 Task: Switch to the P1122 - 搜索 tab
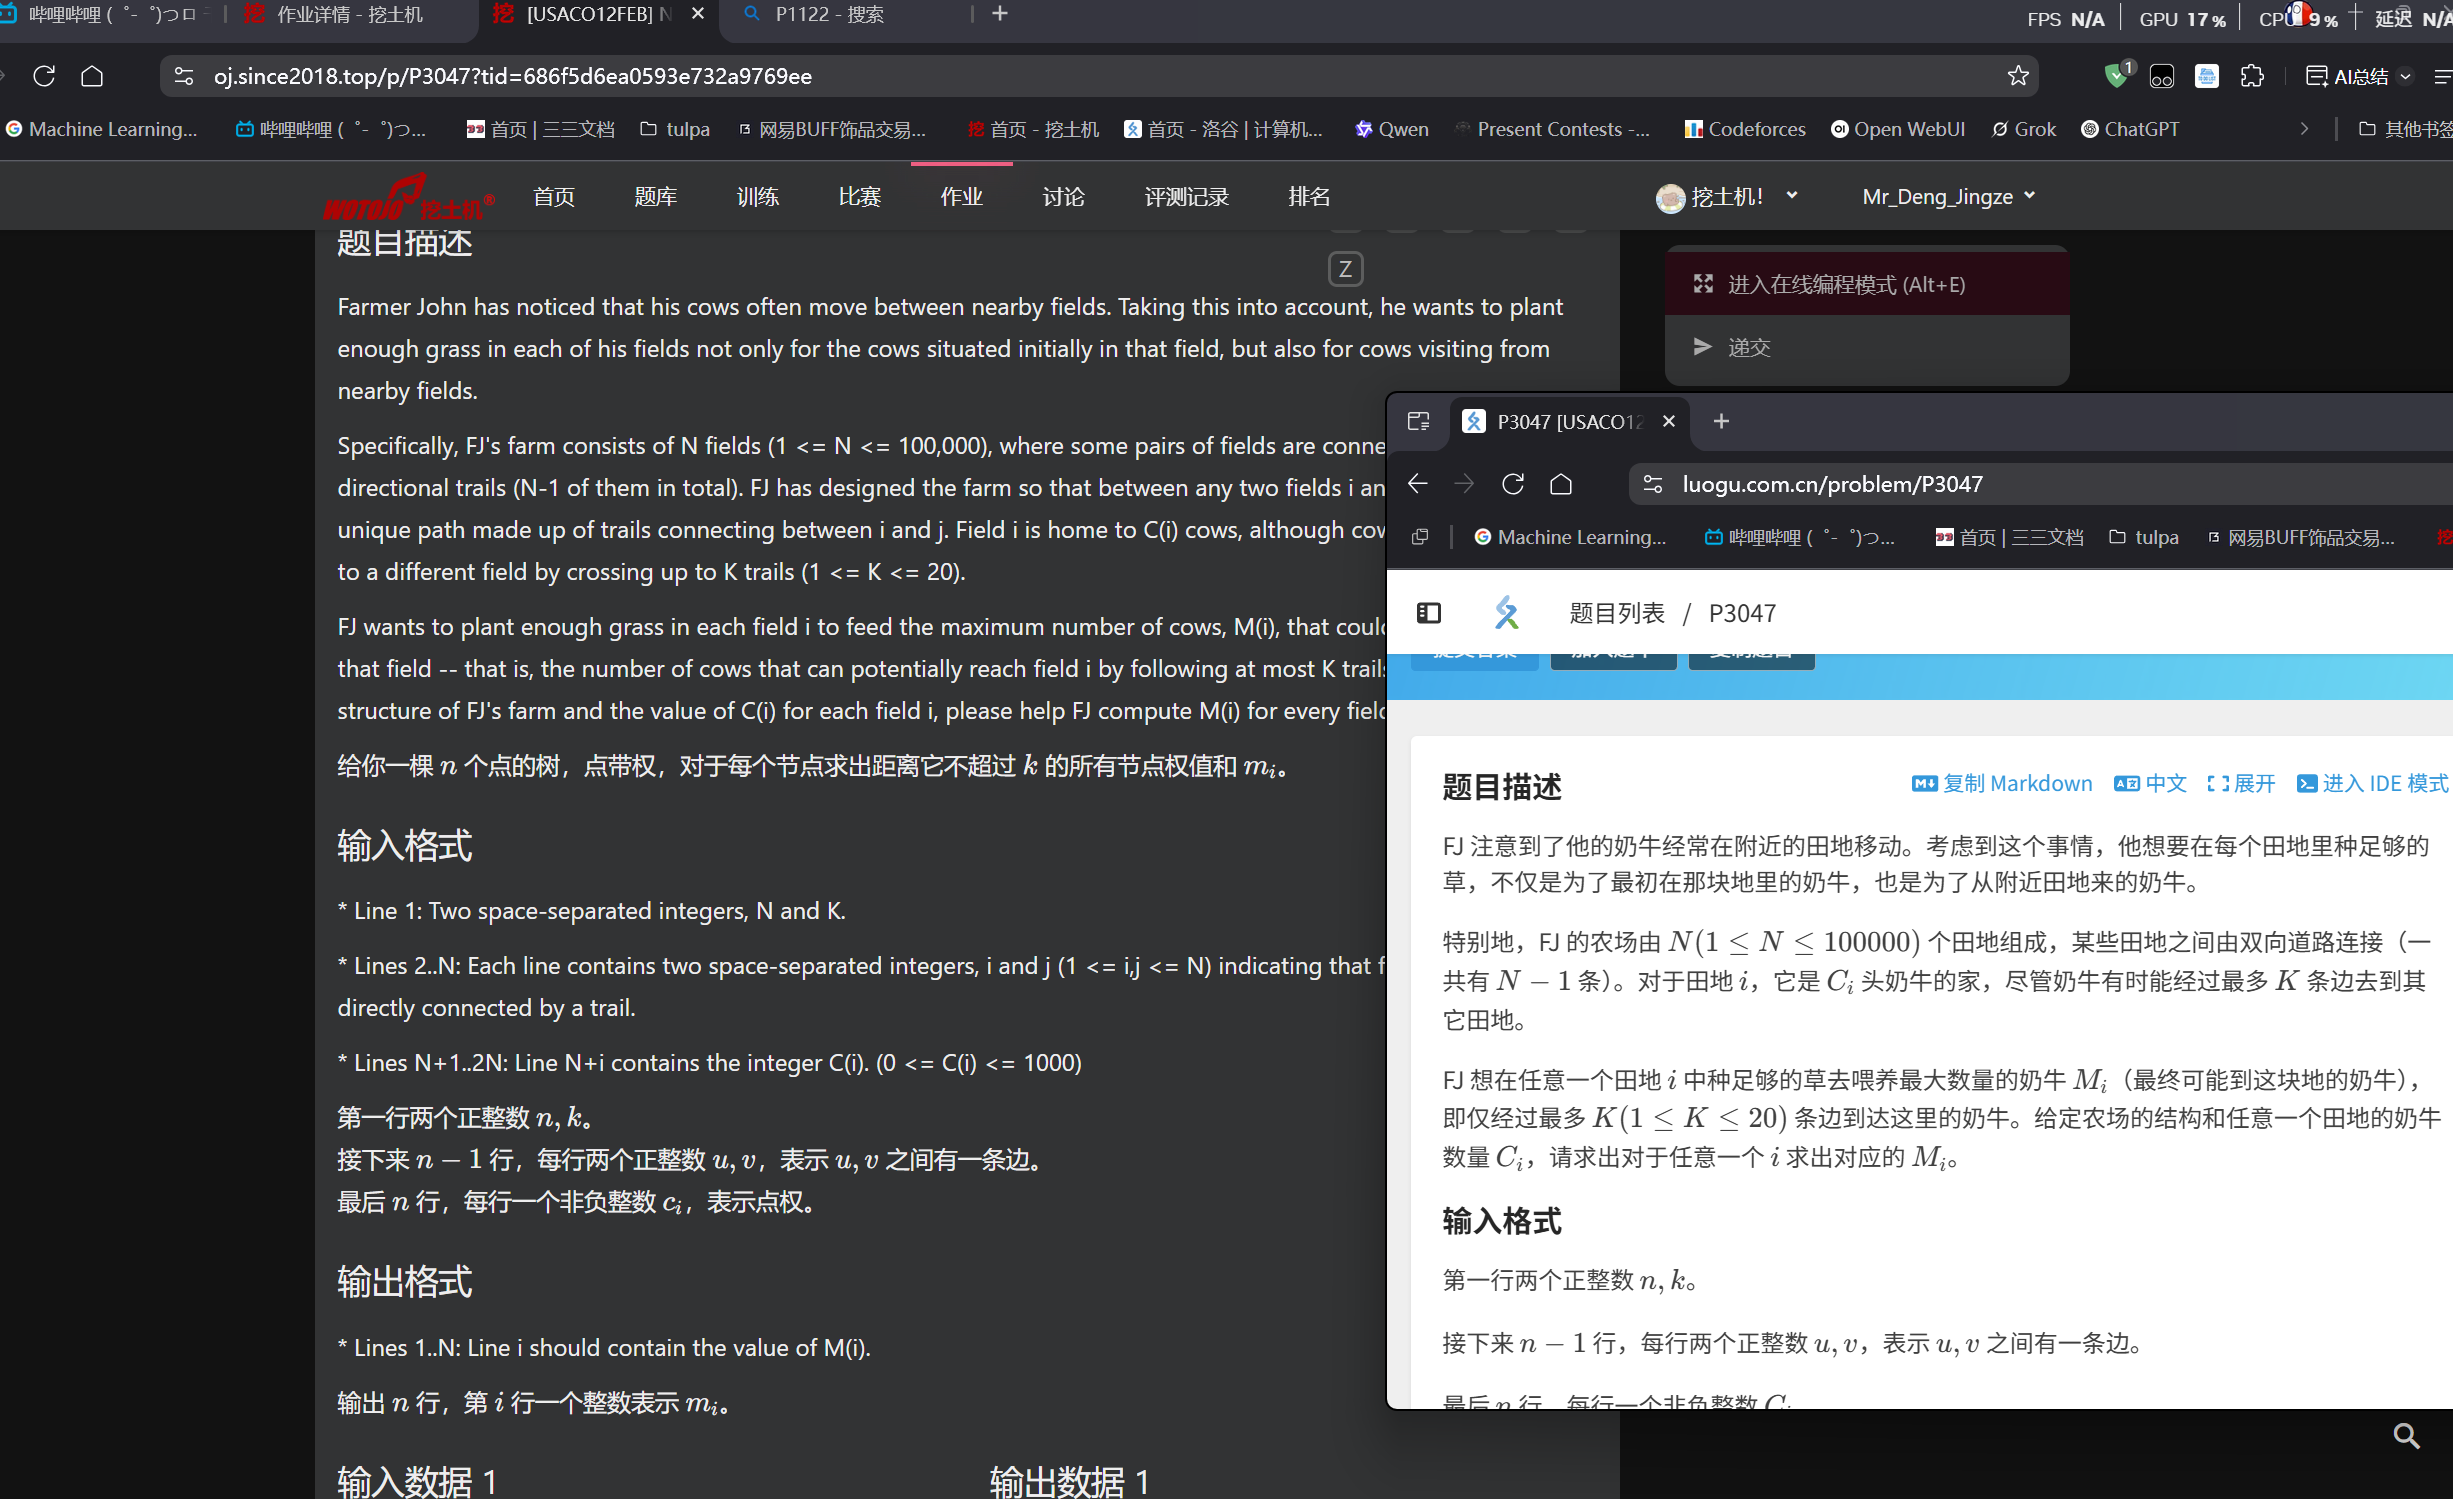pyautogui.click(x=829, y=15)
